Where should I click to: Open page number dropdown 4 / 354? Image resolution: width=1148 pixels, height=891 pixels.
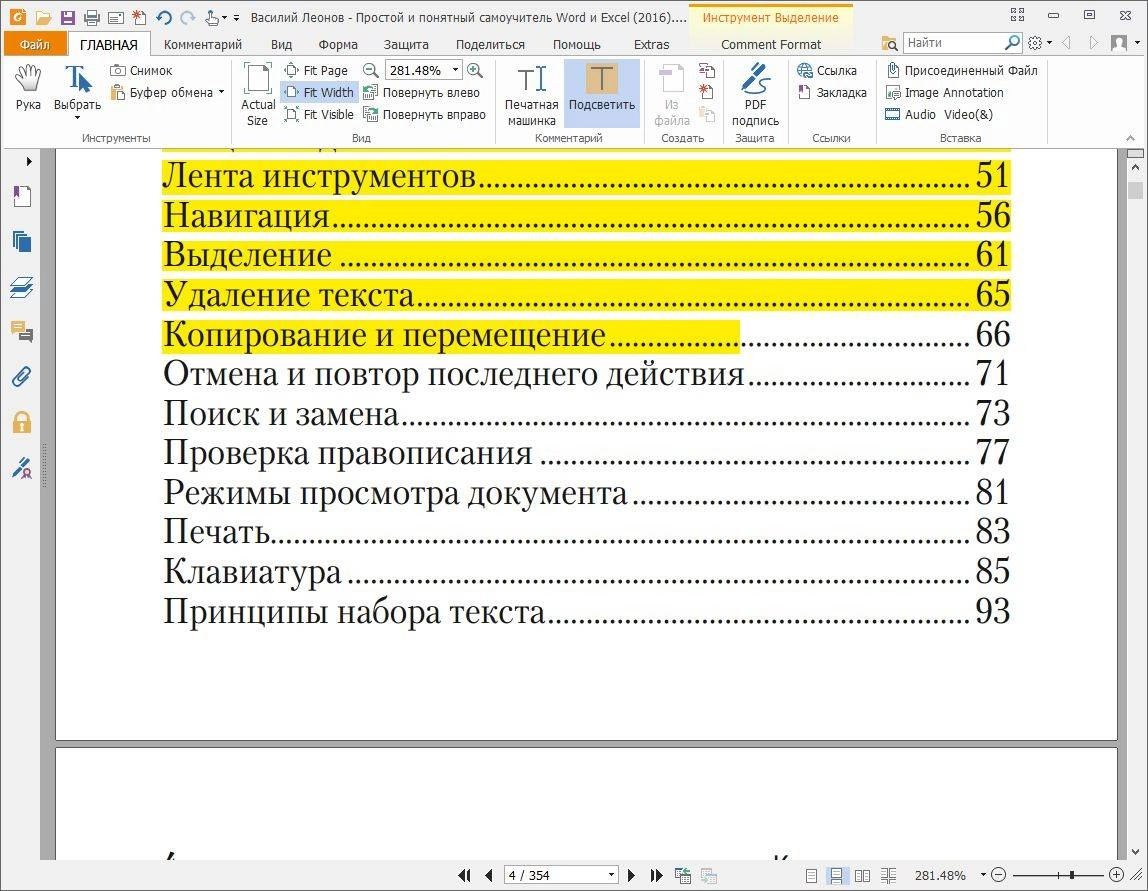click(611, 875)
